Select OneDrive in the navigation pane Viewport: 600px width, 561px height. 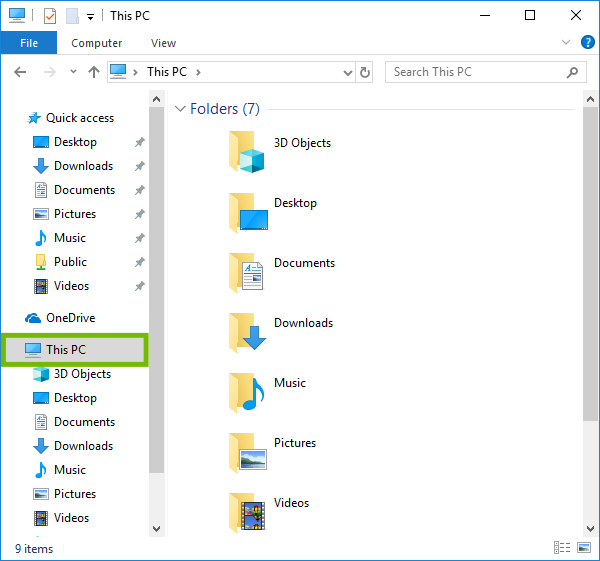70,318
